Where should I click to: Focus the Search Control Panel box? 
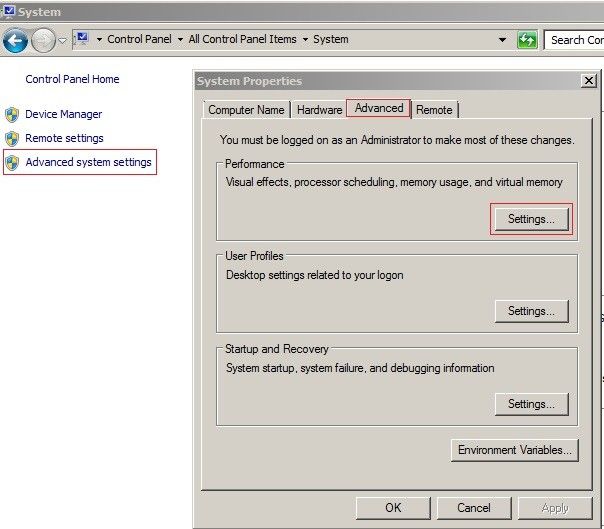point(574,40)
